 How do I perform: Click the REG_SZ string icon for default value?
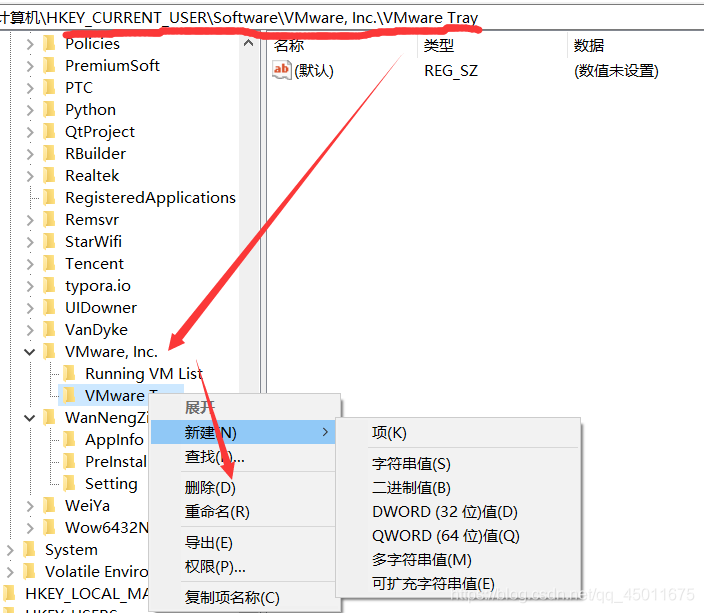282,71
